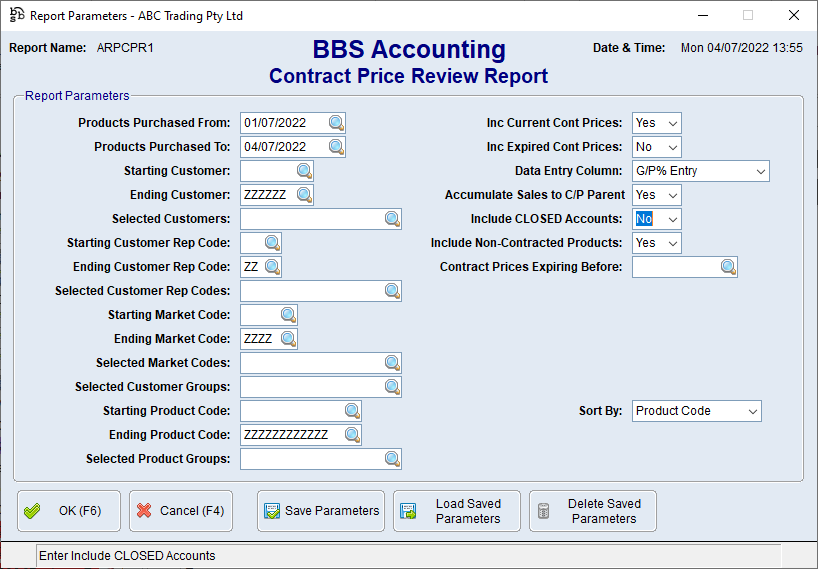This screenshot has height=569, width=818.
Task: Click lookup icon beside Products Purchased From
Action: pos(336,123)
